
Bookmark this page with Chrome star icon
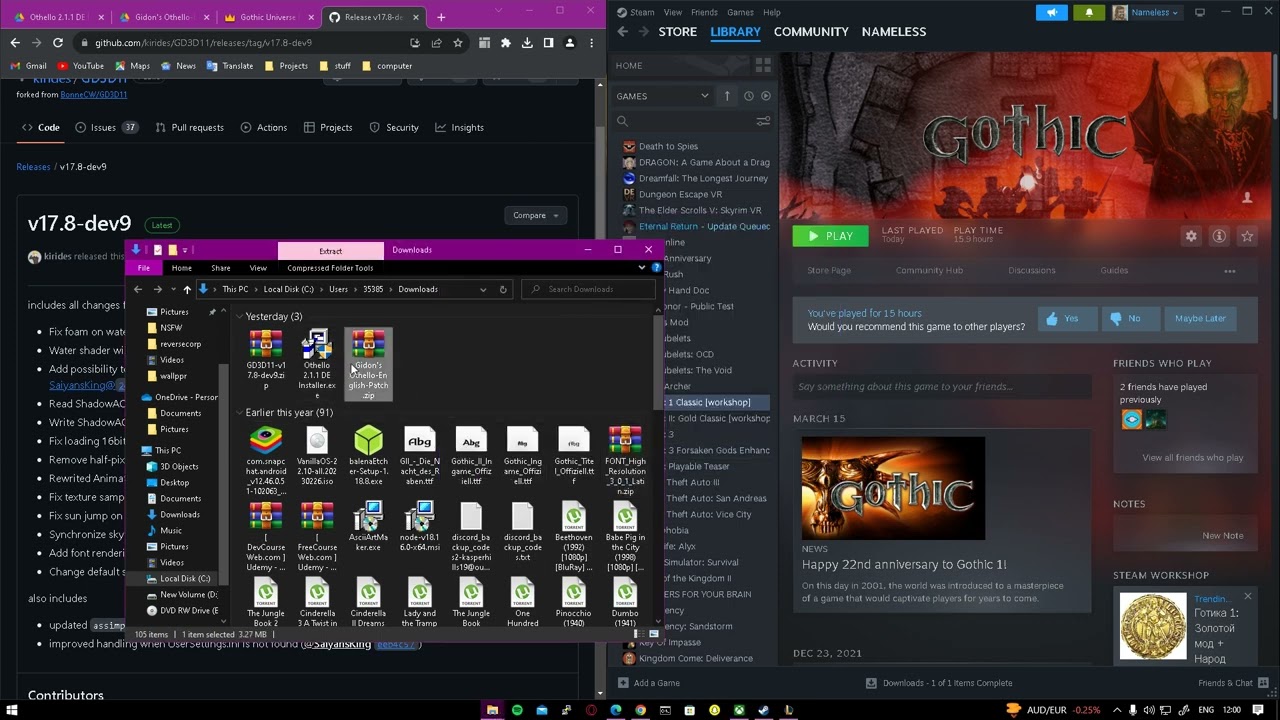point(458,43)
